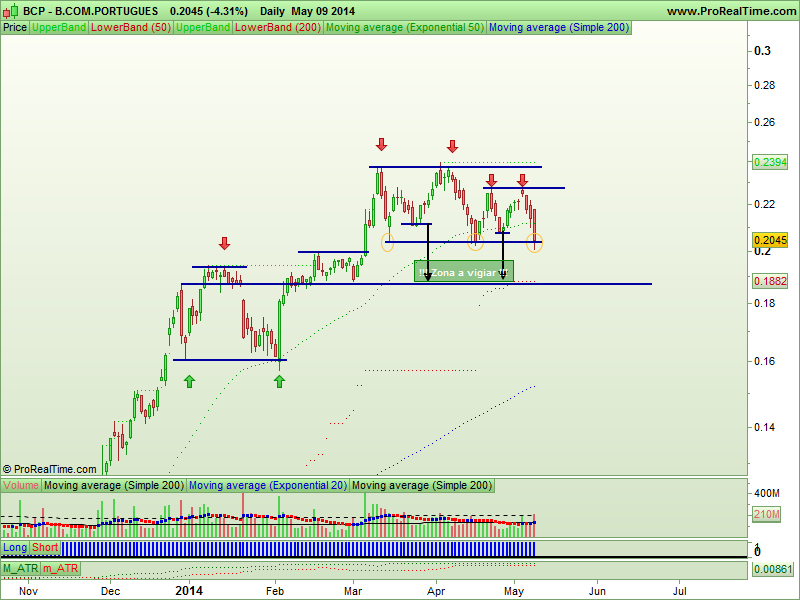Open Moving average (Exponential 50) label
Image resolution: width=800 pixels, height=600 pixels.
click(x=405, y=28)
